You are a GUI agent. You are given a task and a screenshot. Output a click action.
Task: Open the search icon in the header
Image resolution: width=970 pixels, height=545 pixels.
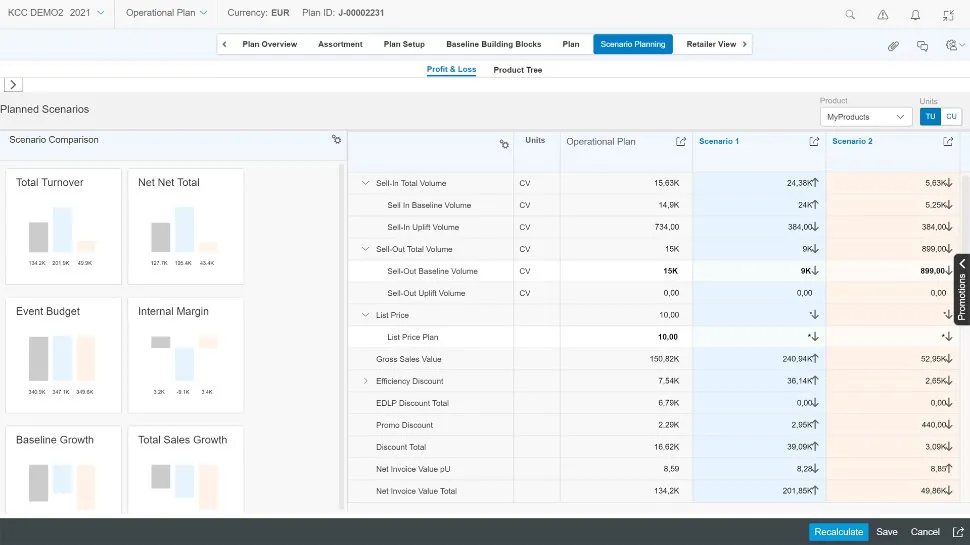[x=850, y=15]
